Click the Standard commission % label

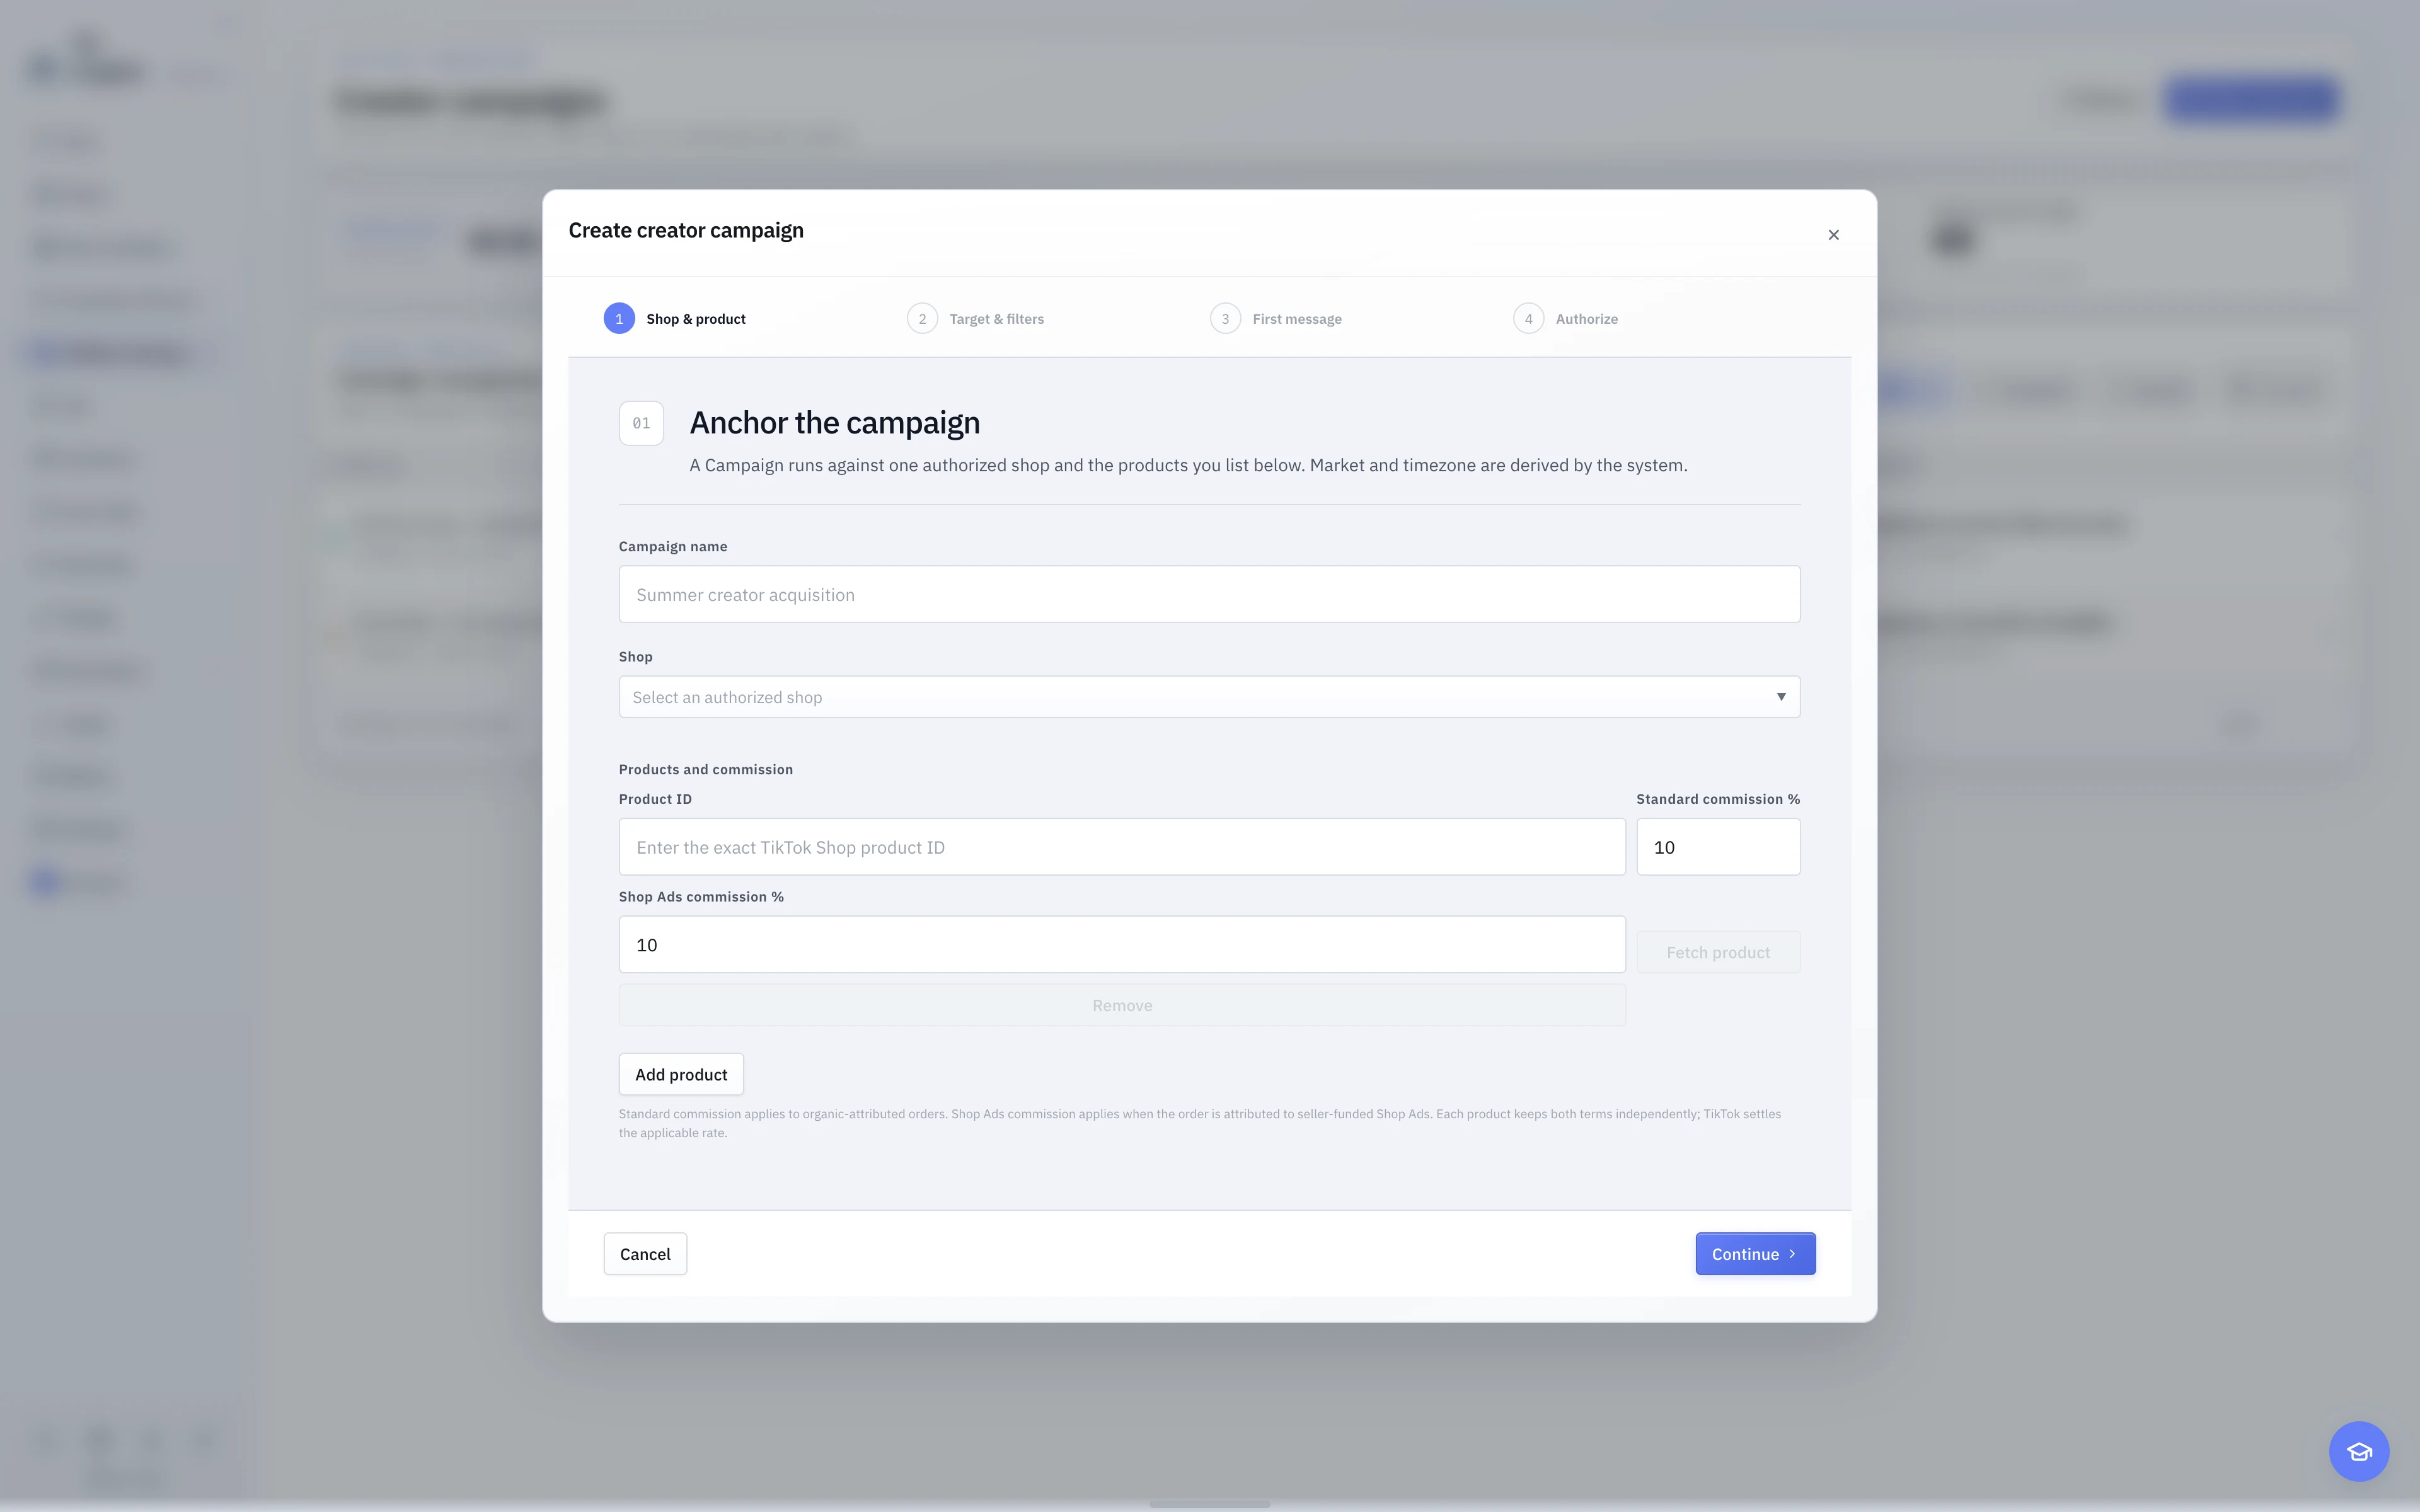[1718, 799]
